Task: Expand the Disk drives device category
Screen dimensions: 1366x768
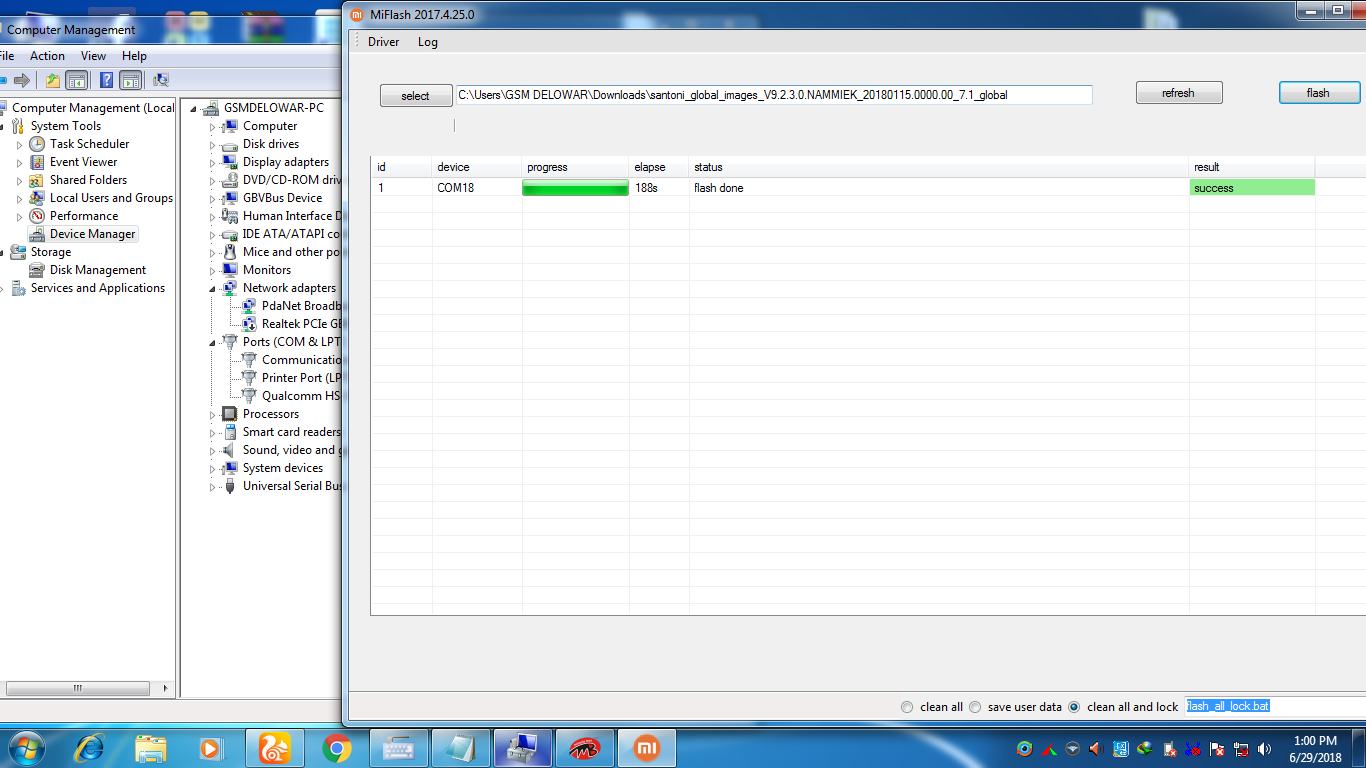Action: coord(212,145)
